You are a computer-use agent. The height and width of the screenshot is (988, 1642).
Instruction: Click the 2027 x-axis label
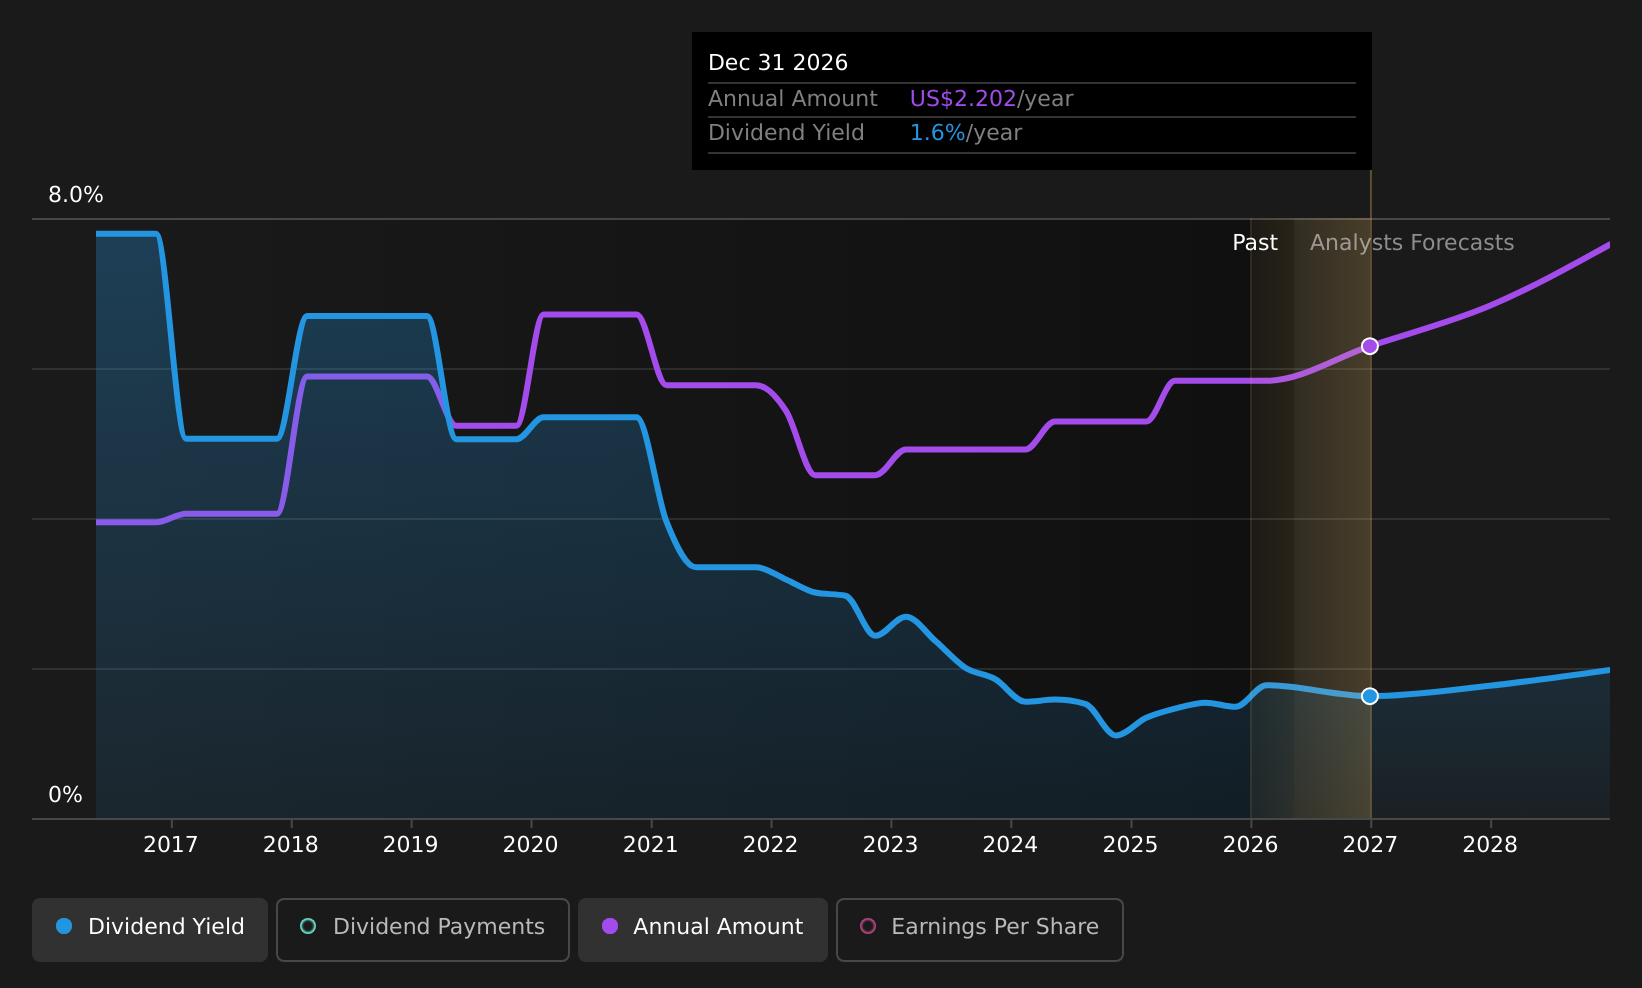pos(1371,845)
